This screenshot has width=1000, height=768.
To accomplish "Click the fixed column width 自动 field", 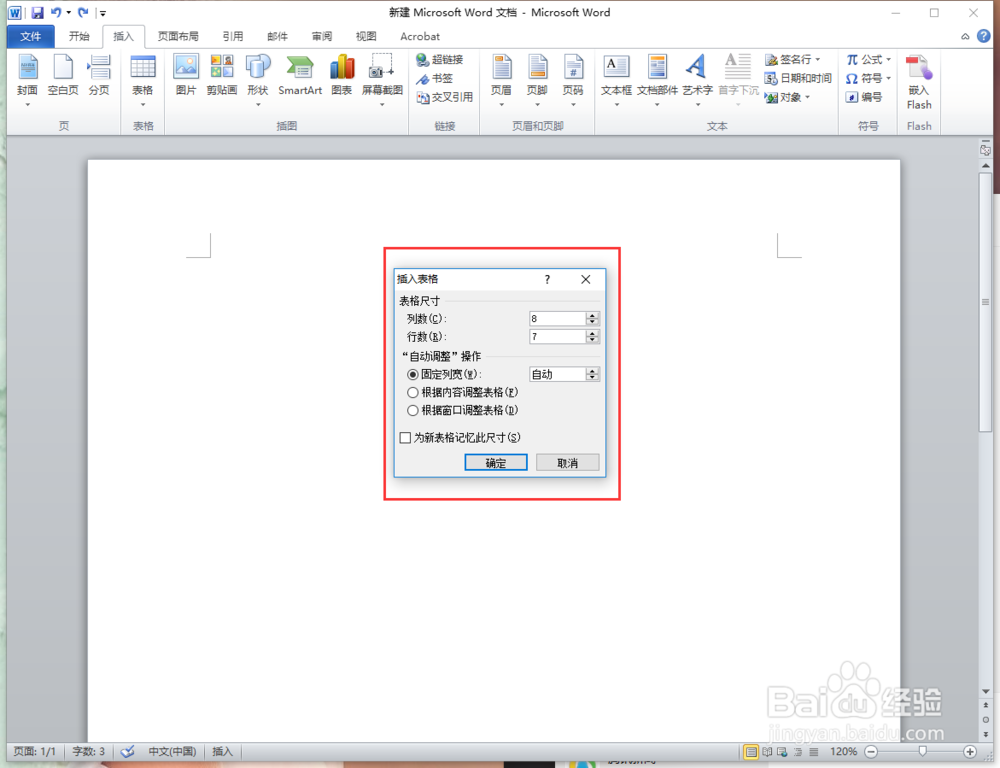I will click(557, 374).
